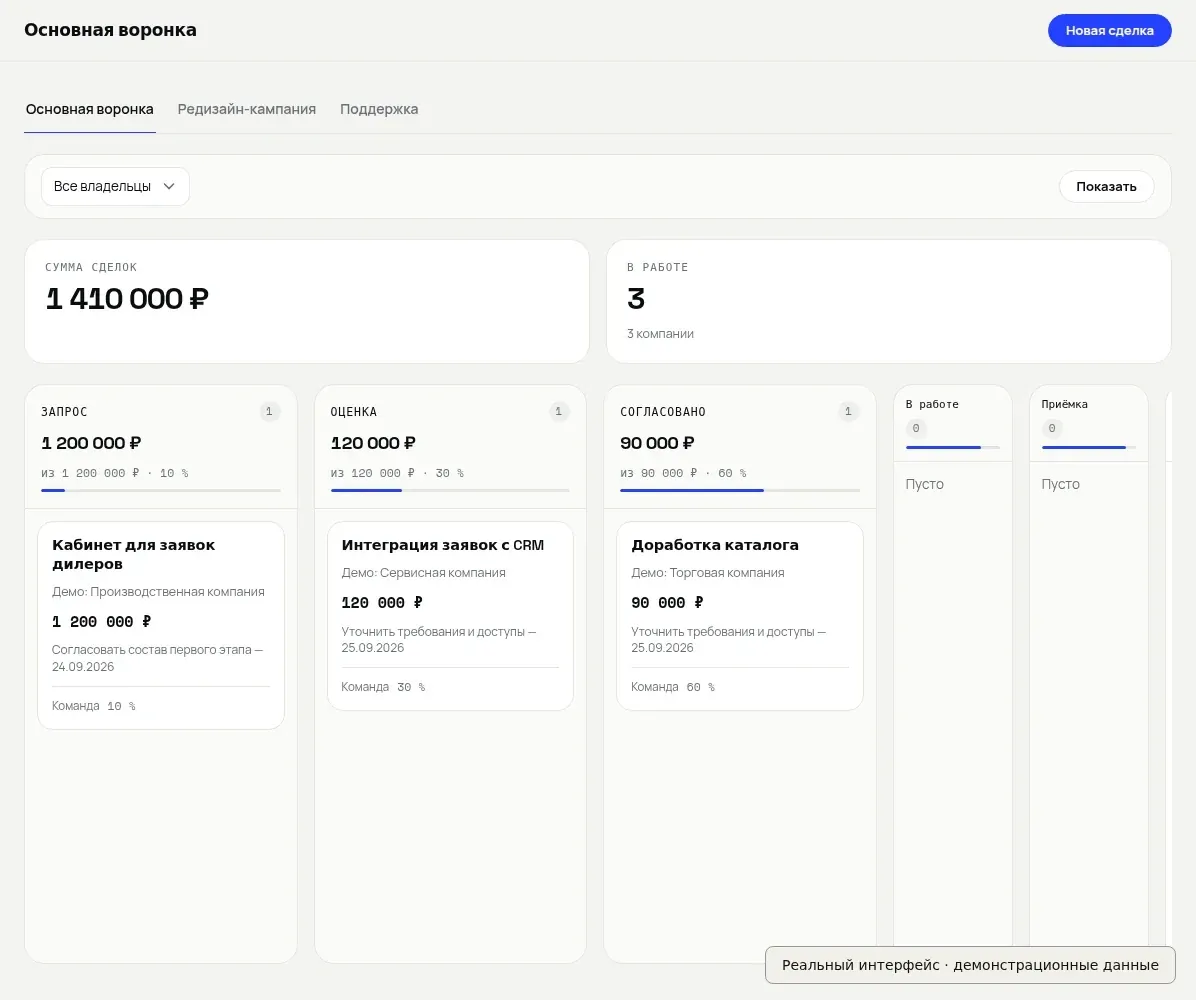Click Демо: Производственная компания text
This screenshot has width=1196, height=1000.
point(158,591)
